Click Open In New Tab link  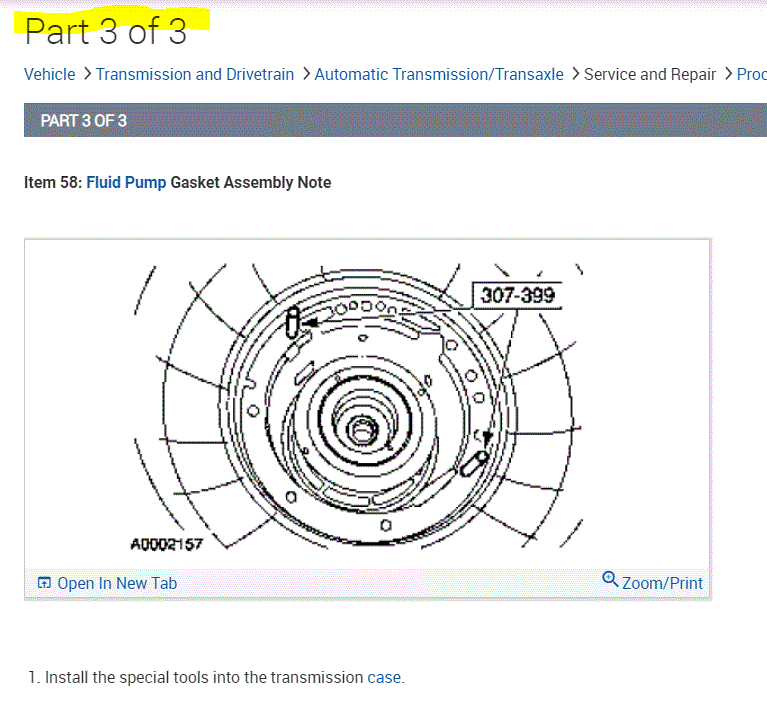coord(117,583)
